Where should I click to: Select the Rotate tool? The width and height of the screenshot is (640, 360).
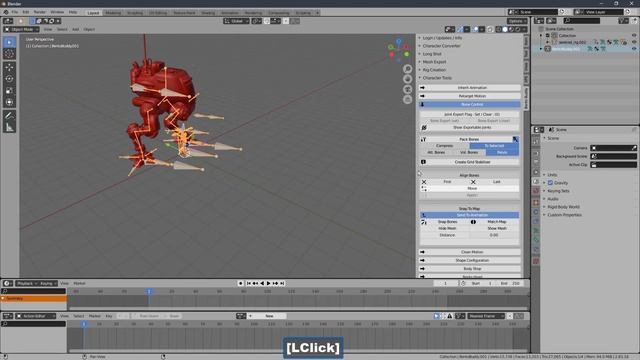point(9,79)
